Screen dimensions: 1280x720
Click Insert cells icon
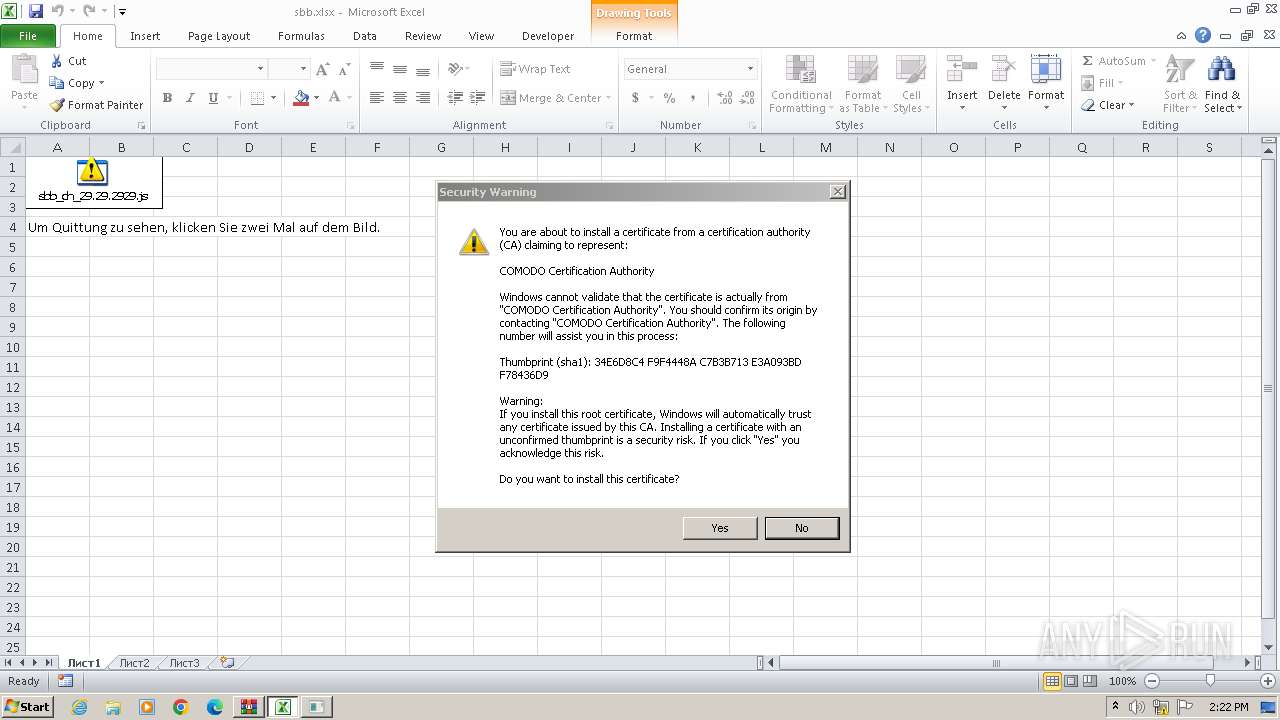962,70
